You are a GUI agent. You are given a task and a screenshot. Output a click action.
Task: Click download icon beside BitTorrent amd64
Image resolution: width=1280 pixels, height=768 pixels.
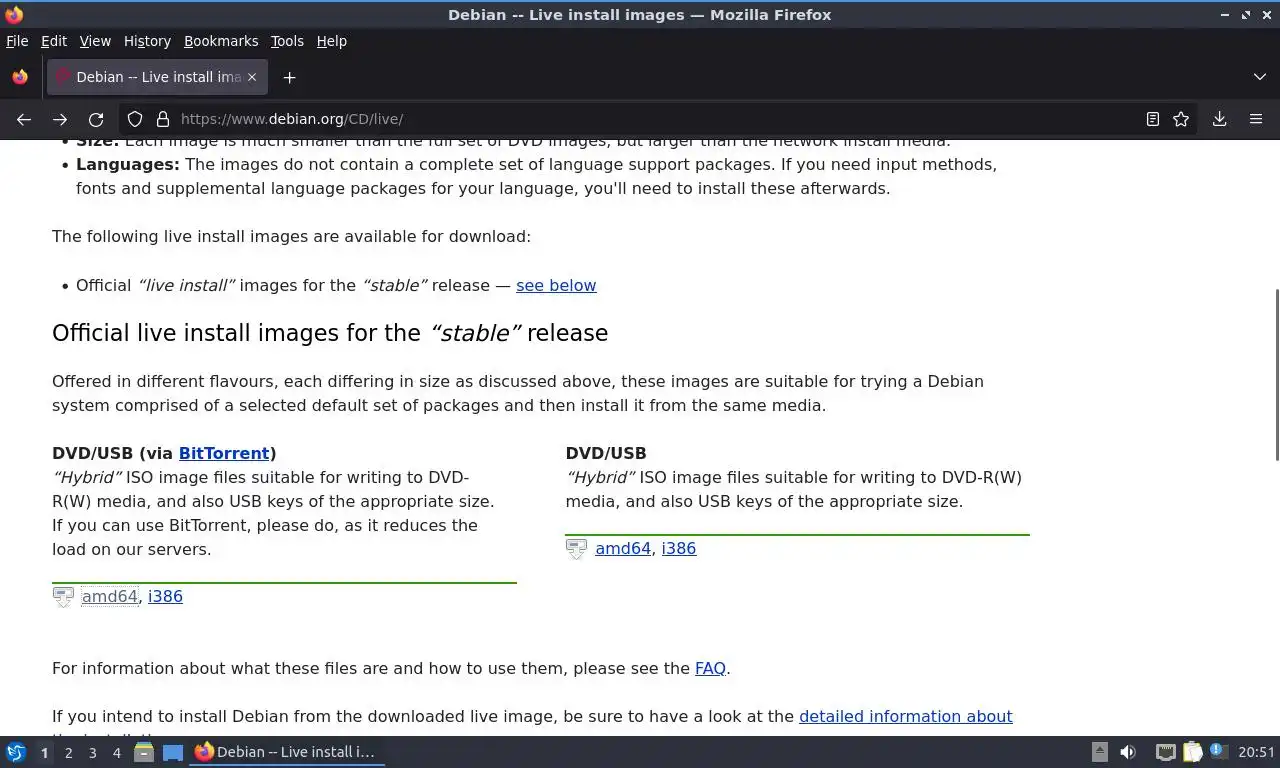63,597
